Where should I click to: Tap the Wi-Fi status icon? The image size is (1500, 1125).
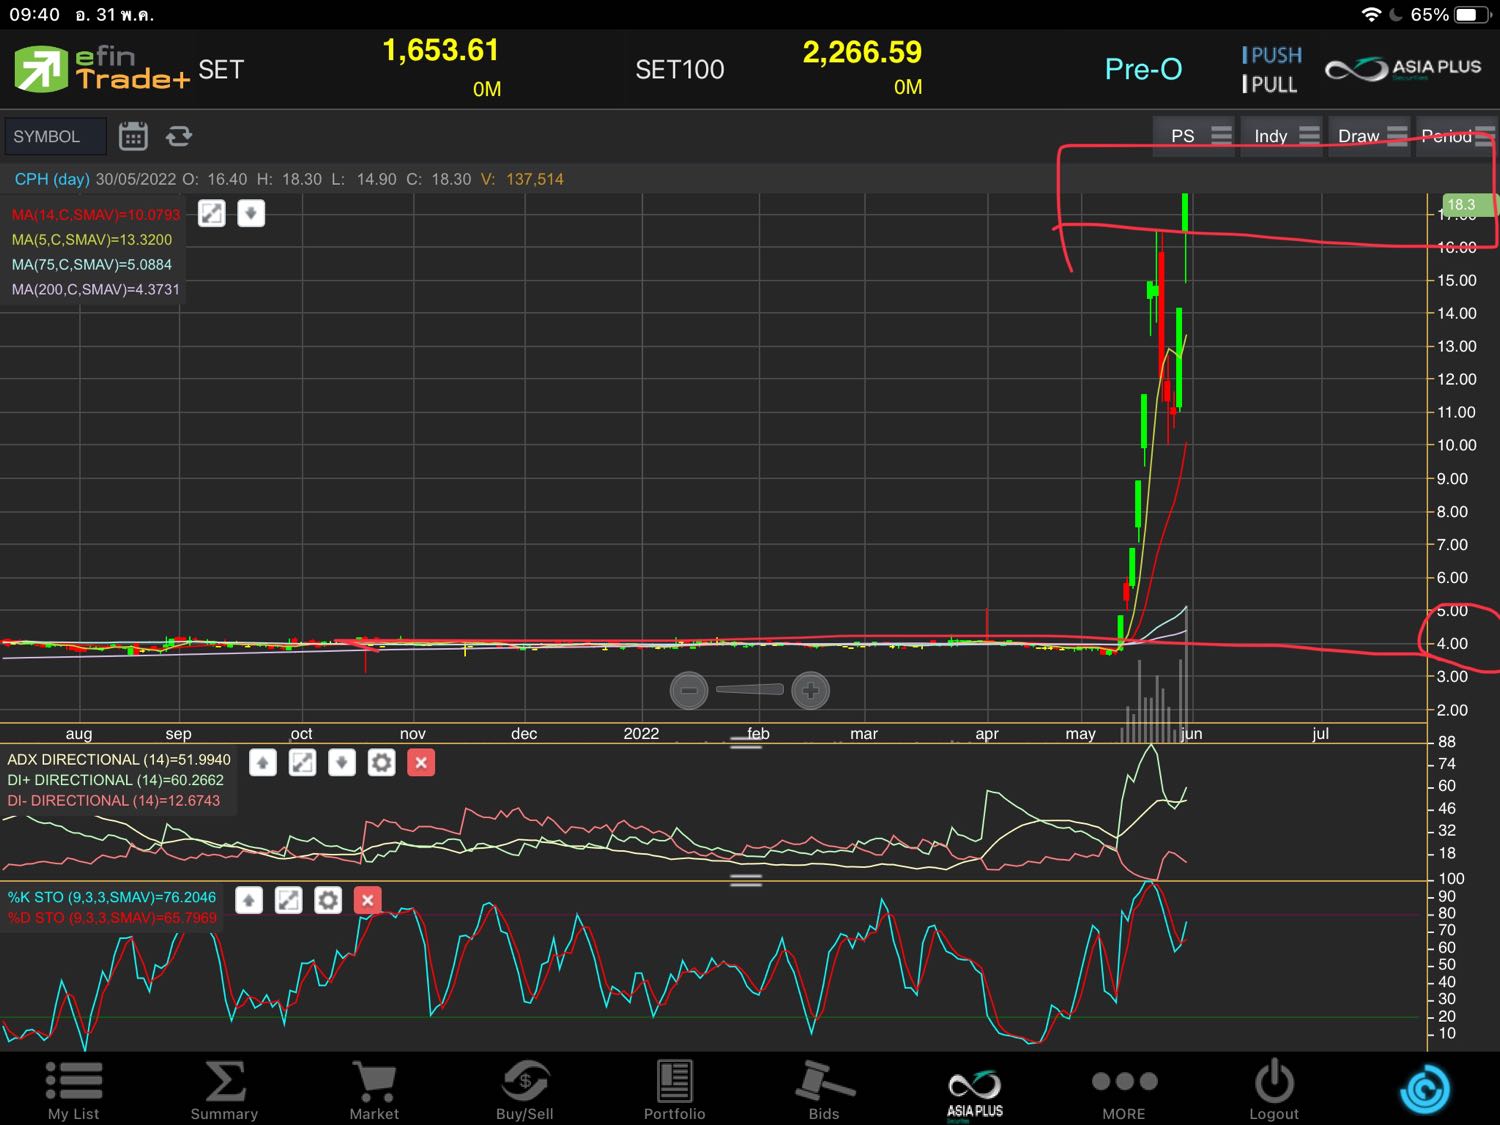tap(1371, 15)
